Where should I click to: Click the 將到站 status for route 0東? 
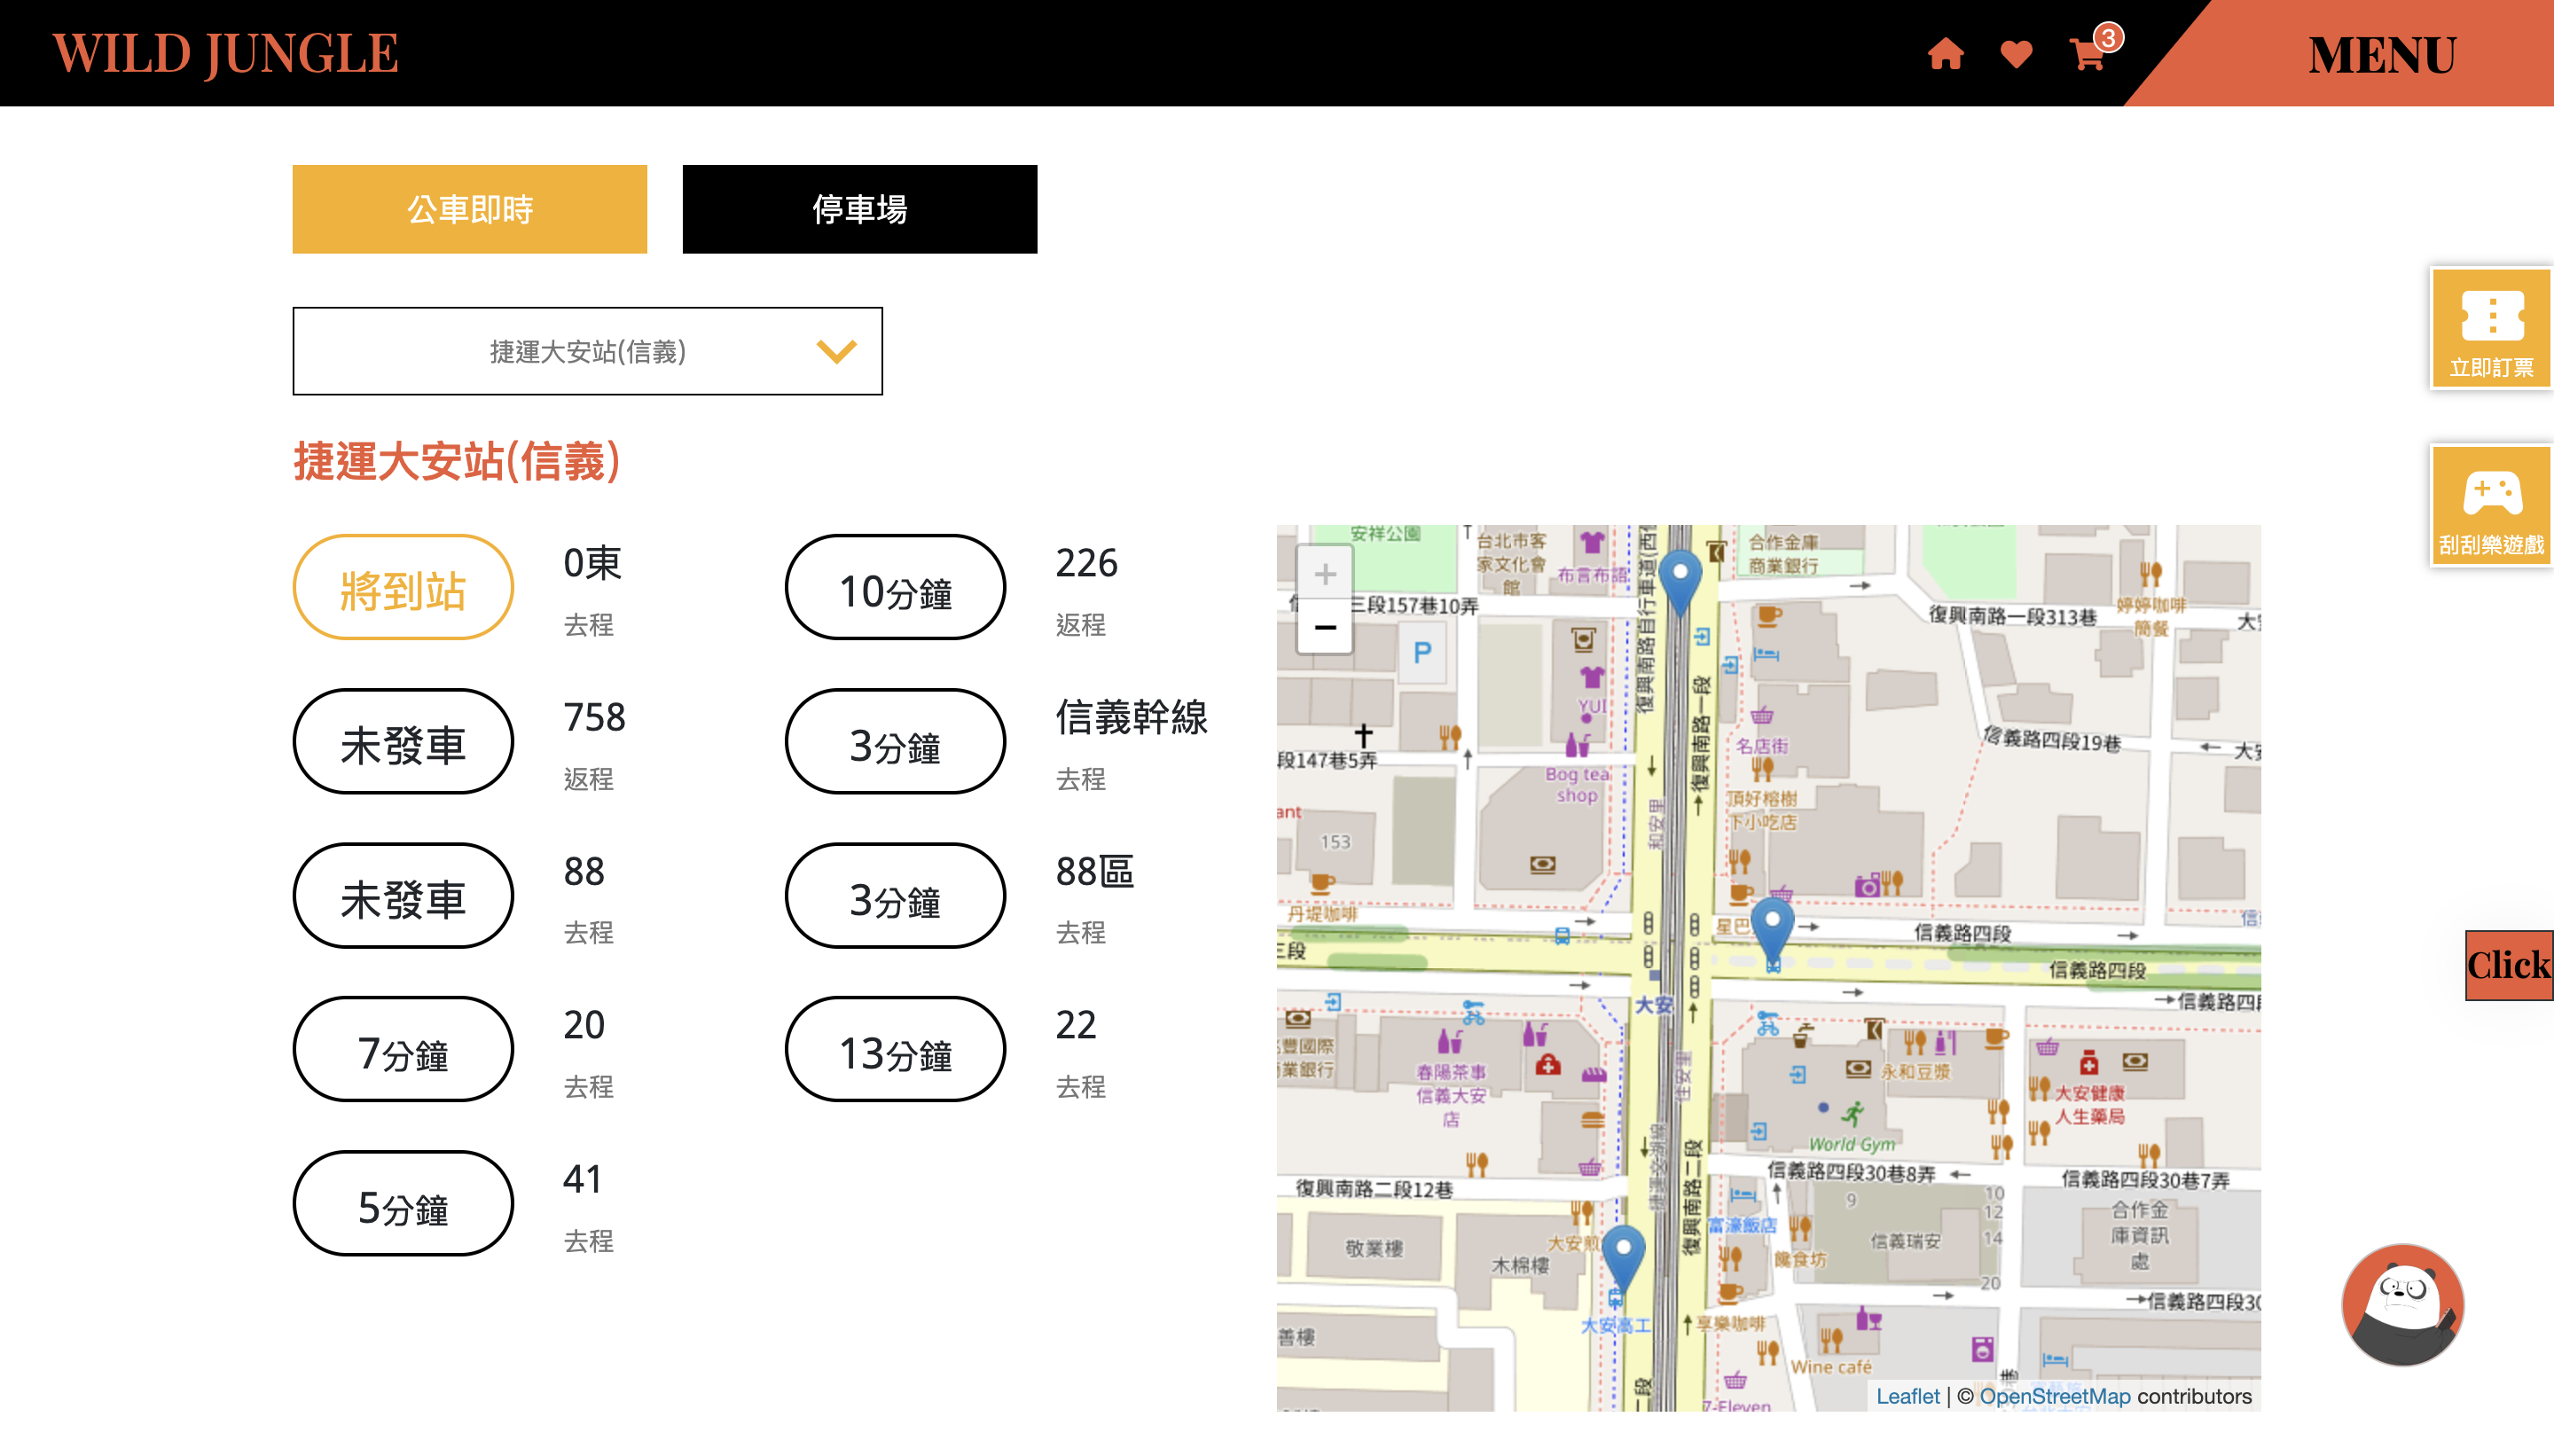pos(403,588)
